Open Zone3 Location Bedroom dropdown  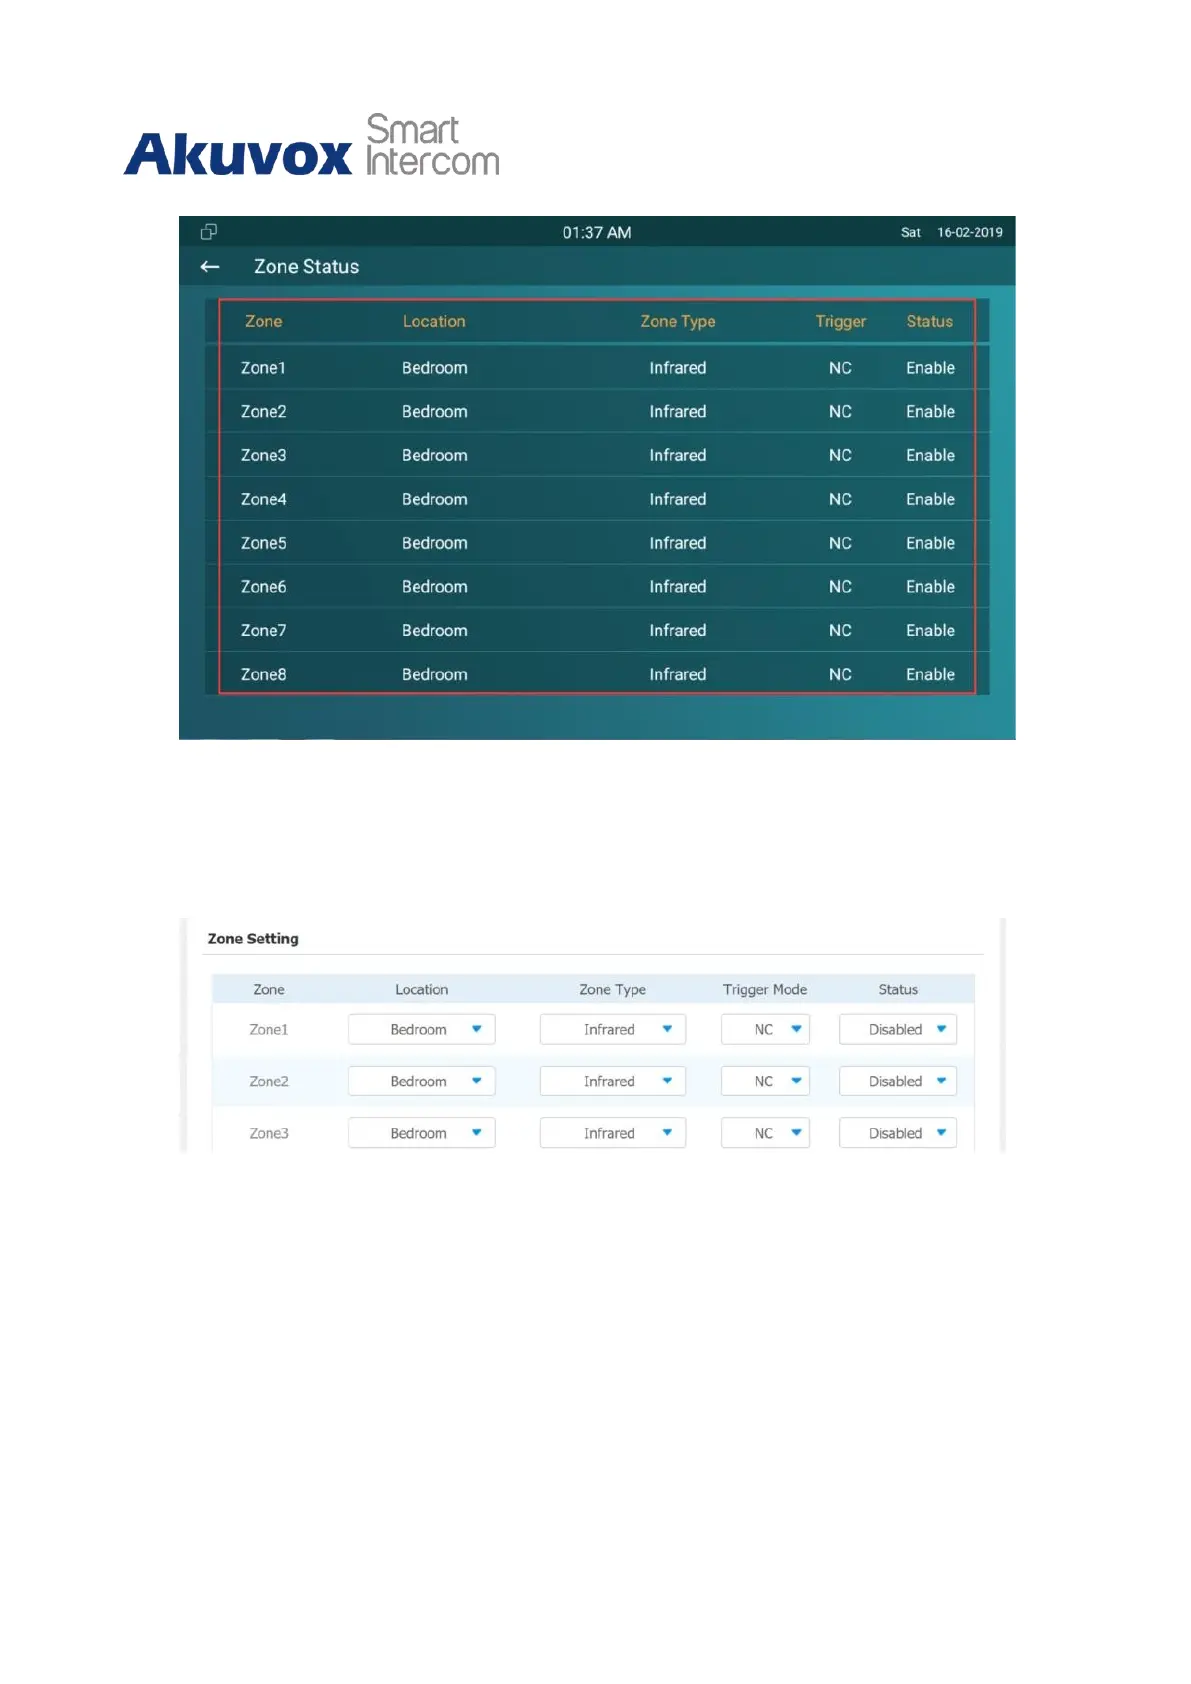point(421,1133)
